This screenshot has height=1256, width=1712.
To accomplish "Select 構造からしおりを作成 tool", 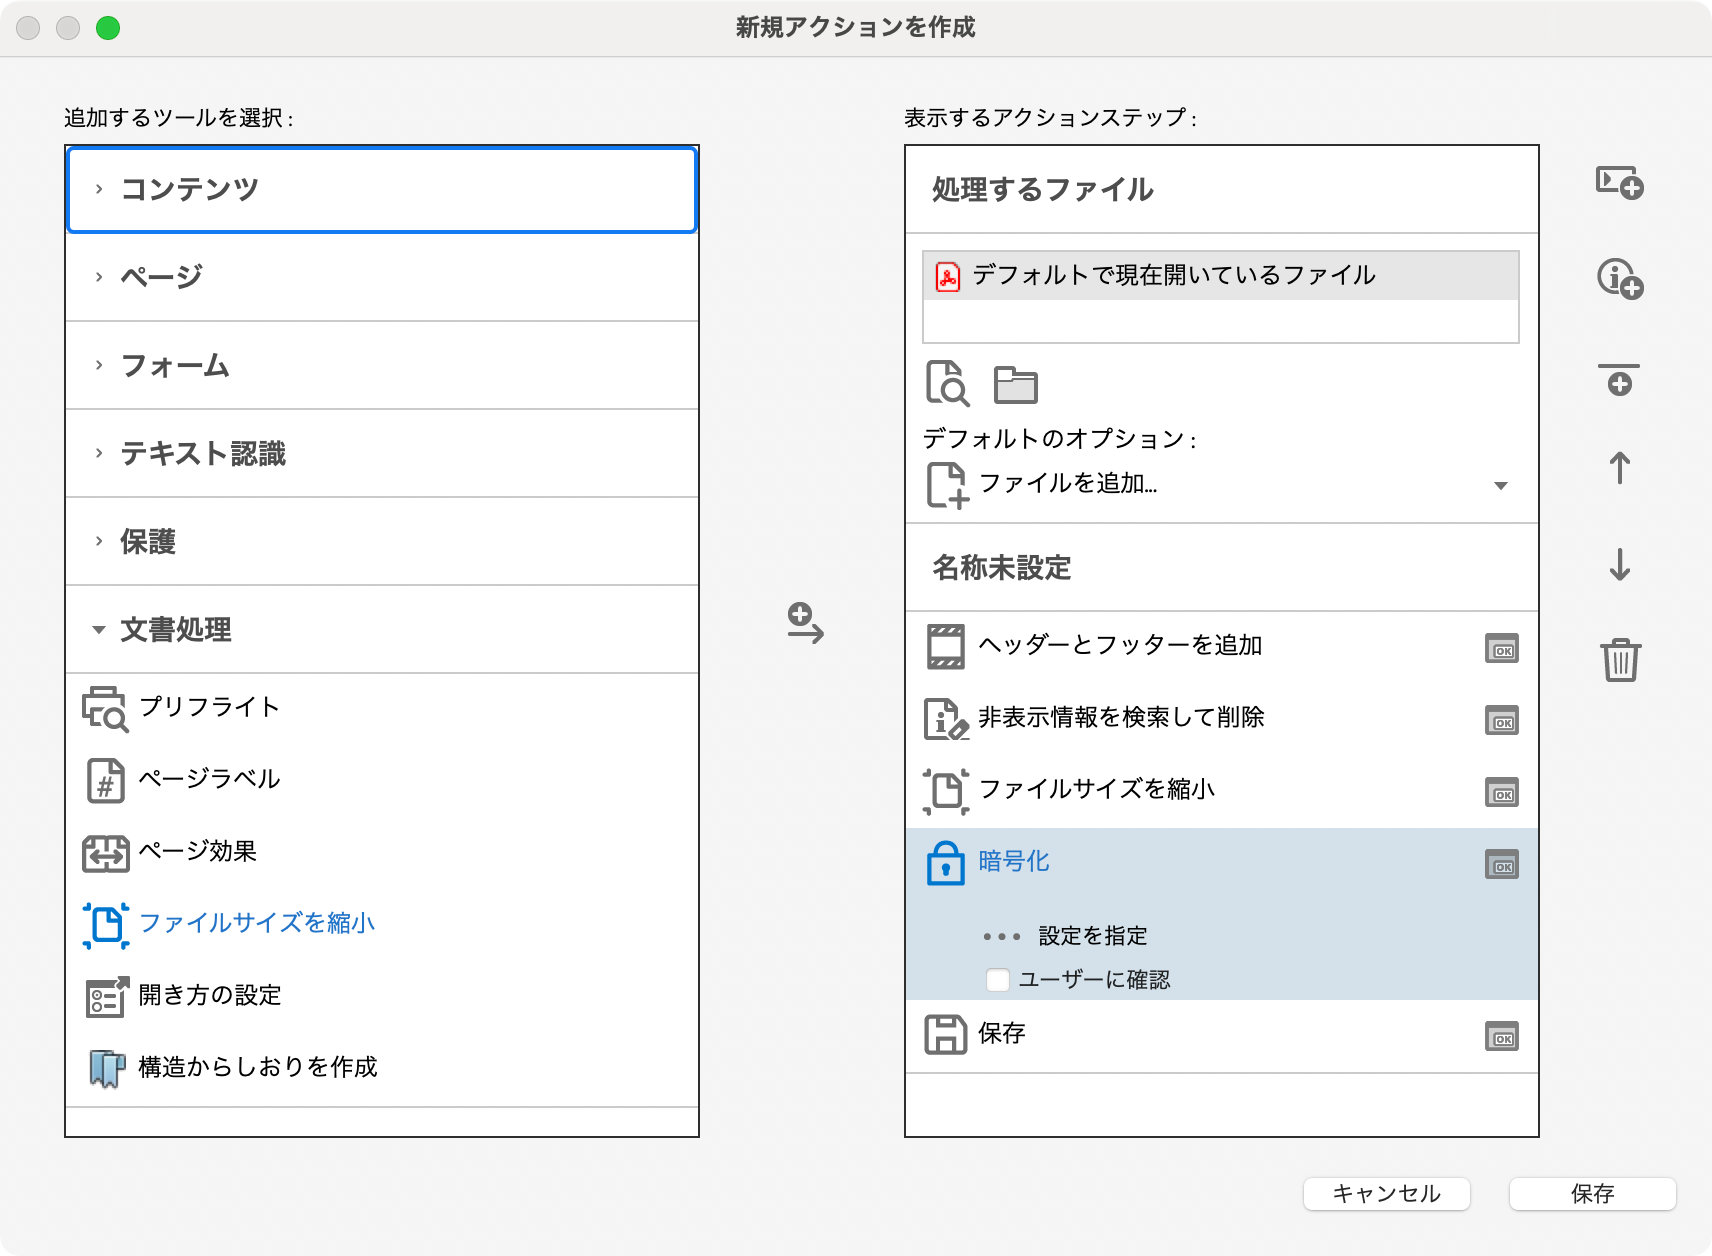I will click(257, 1067).
